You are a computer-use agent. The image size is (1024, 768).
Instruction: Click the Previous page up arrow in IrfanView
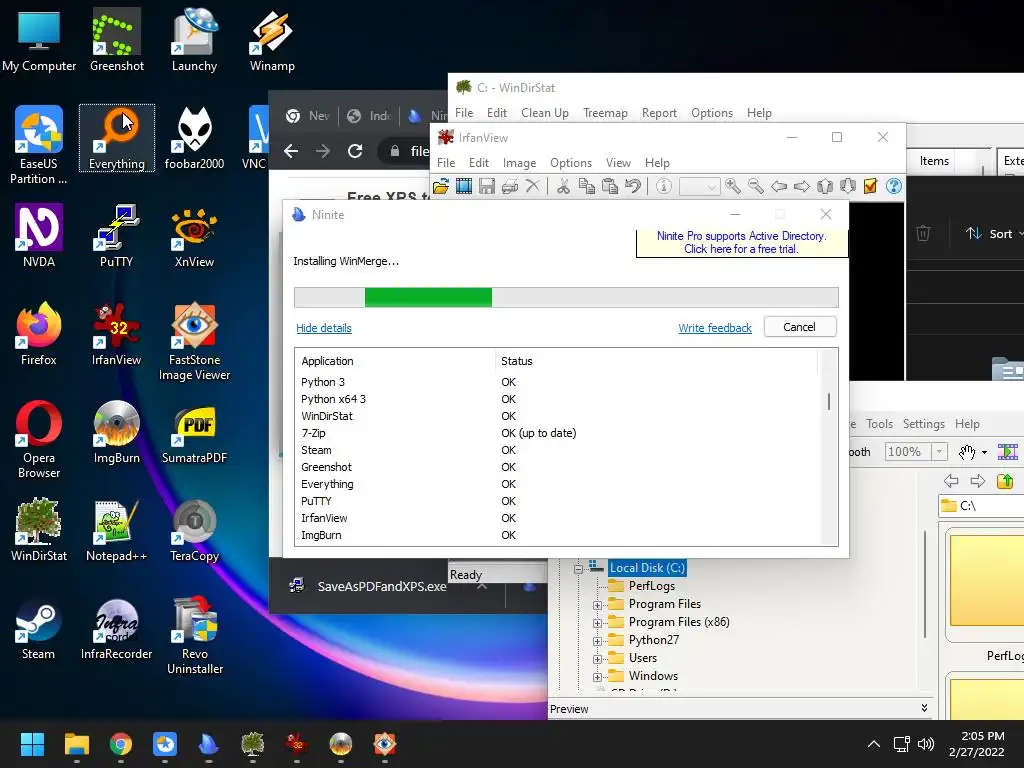(x=825, y=187)
